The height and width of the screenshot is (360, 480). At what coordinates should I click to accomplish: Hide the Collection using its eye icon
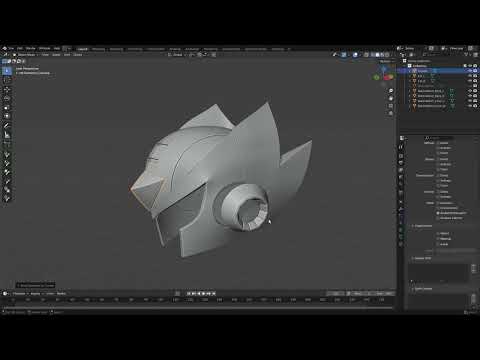coord(470,66)
